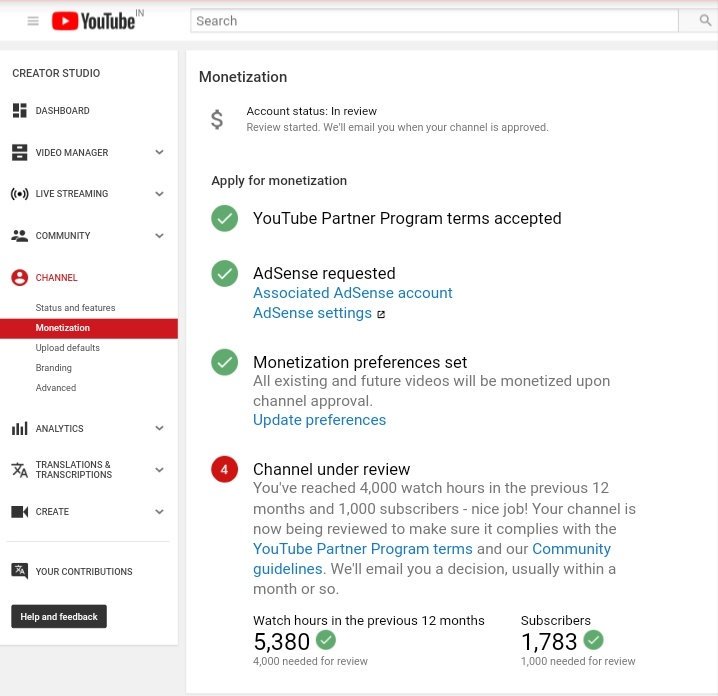
Task: Open Status and features submenu item
Action: pyautogui.click(x=76, y=308)
